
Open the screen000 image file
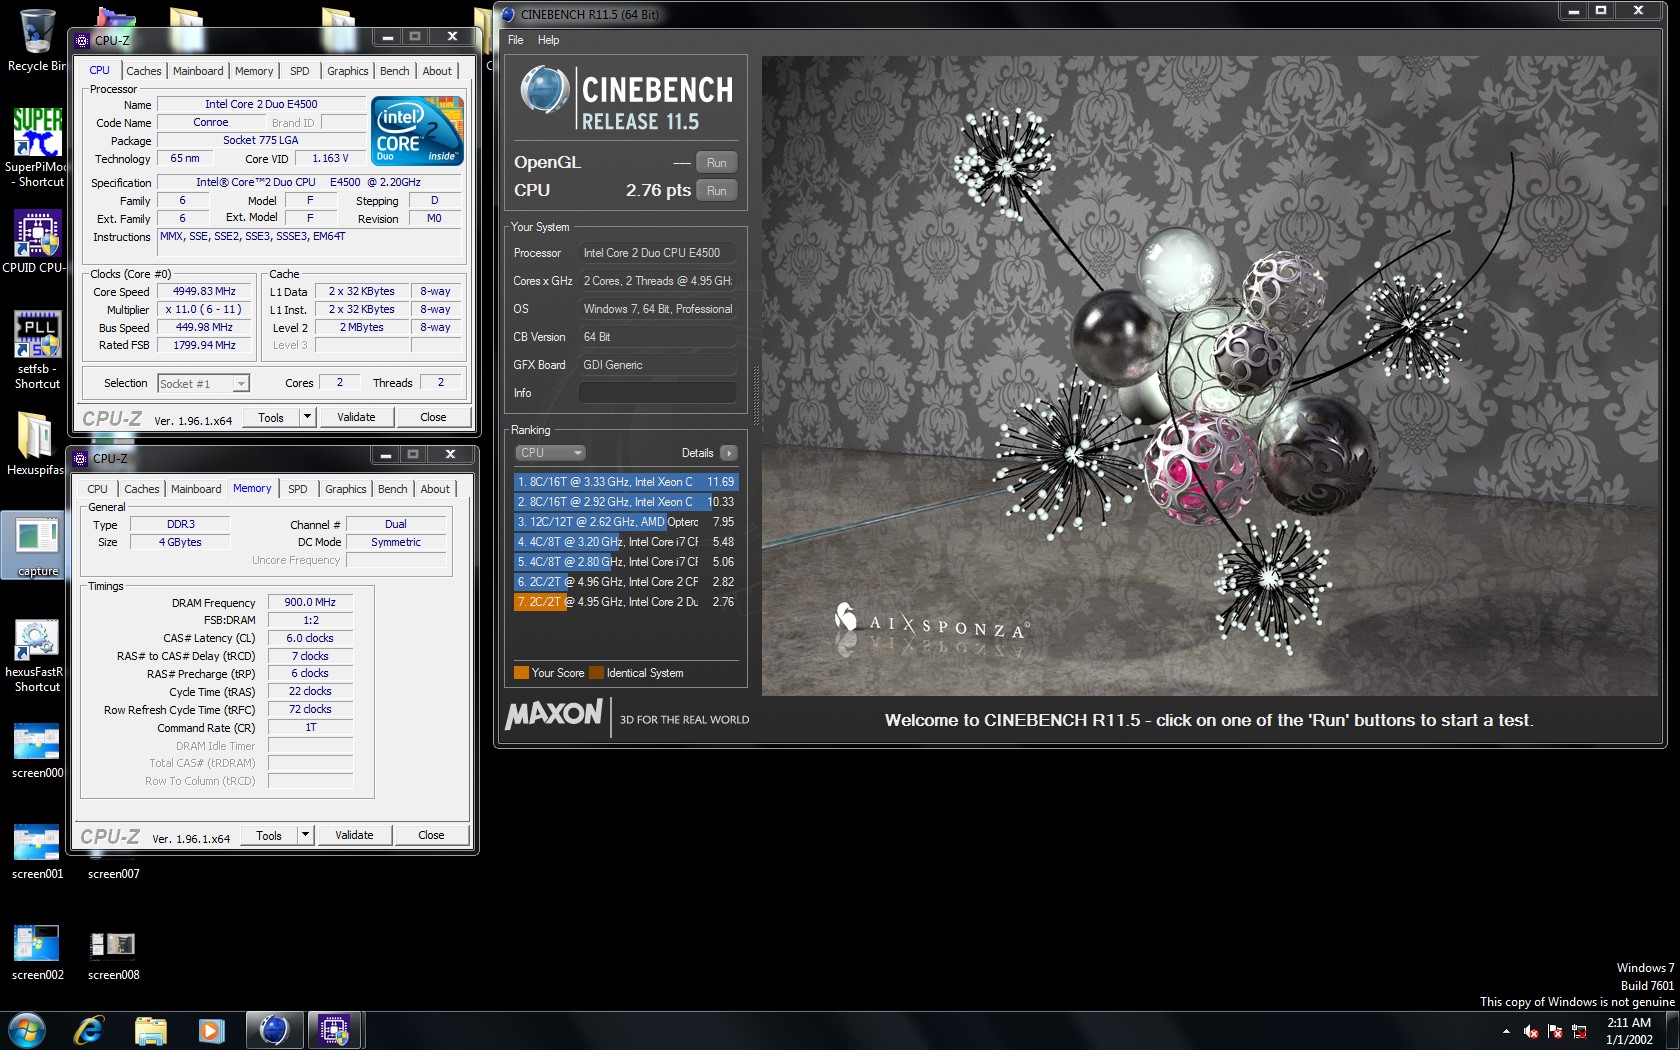click(x=37, y=741)
